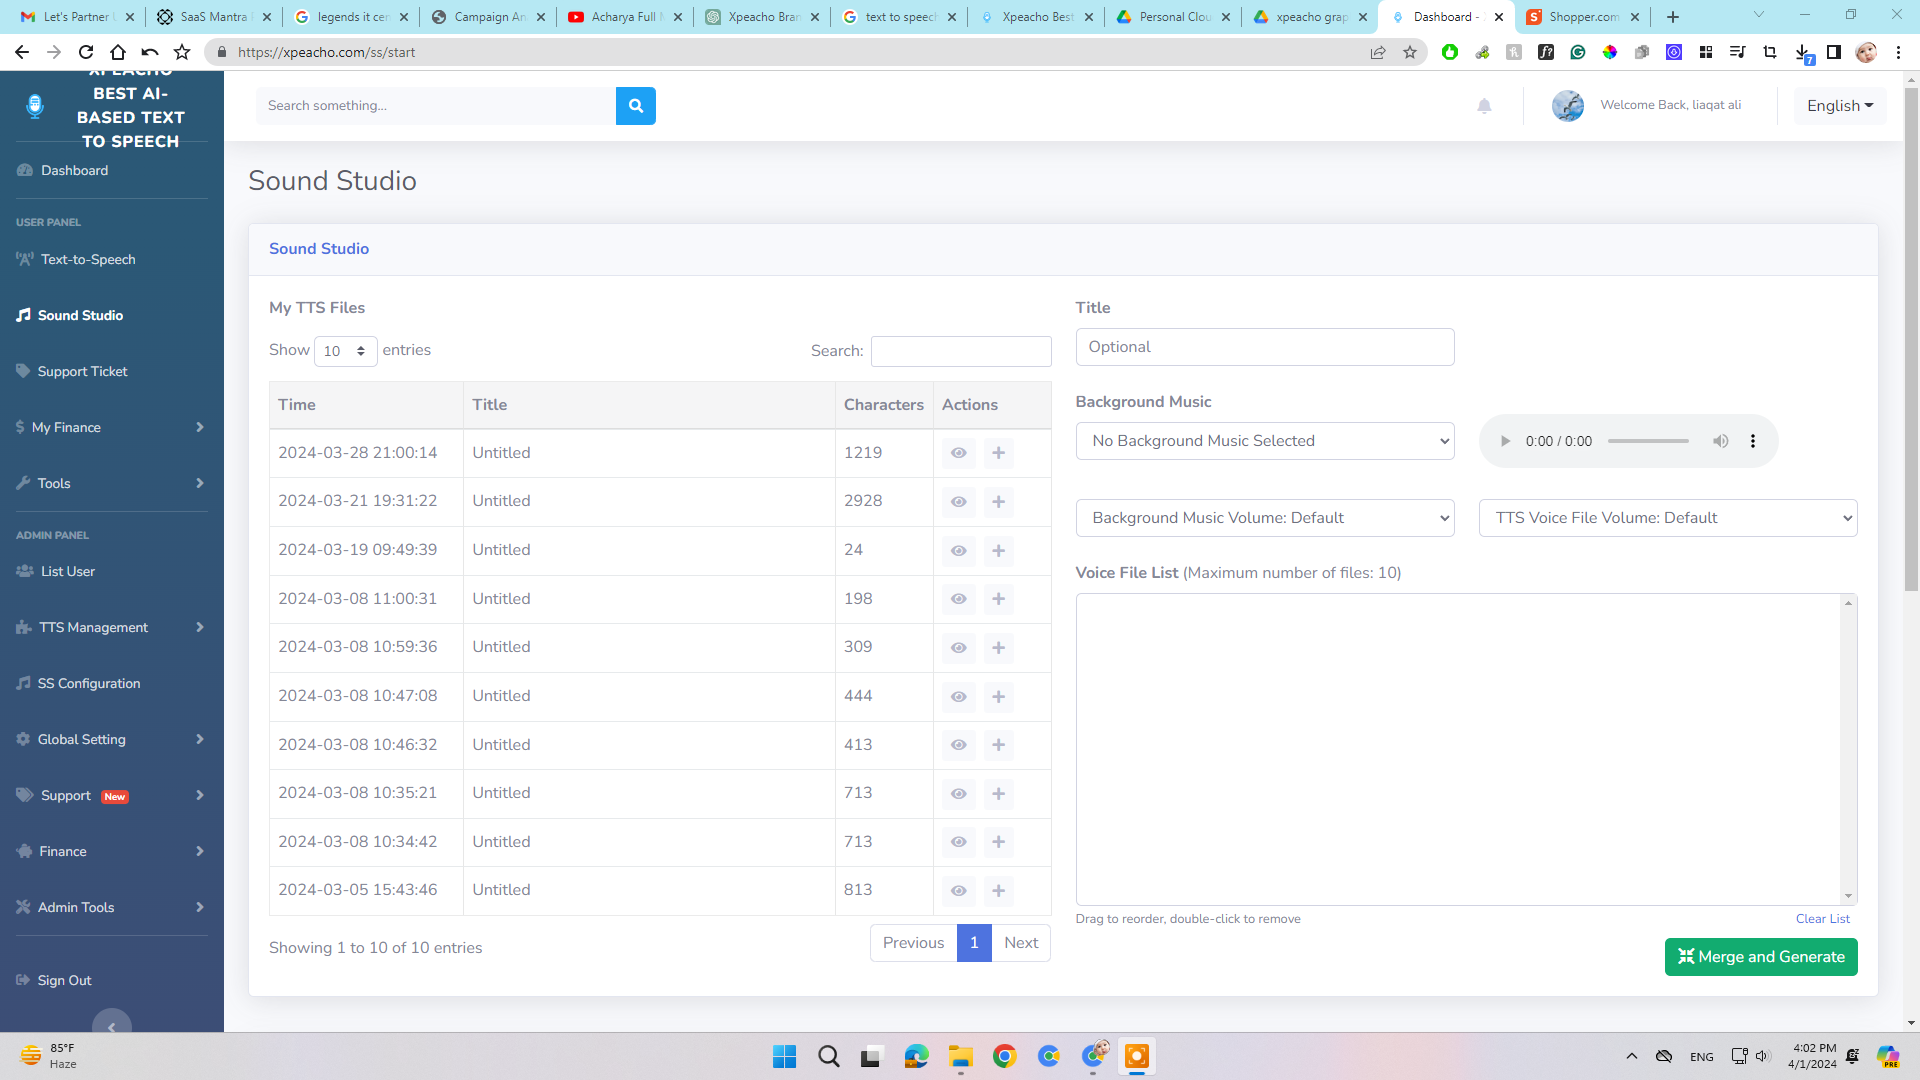Click the Clear List link
The width and height of the screenshot is (1920, 1080).
[x=1822, y=919]
